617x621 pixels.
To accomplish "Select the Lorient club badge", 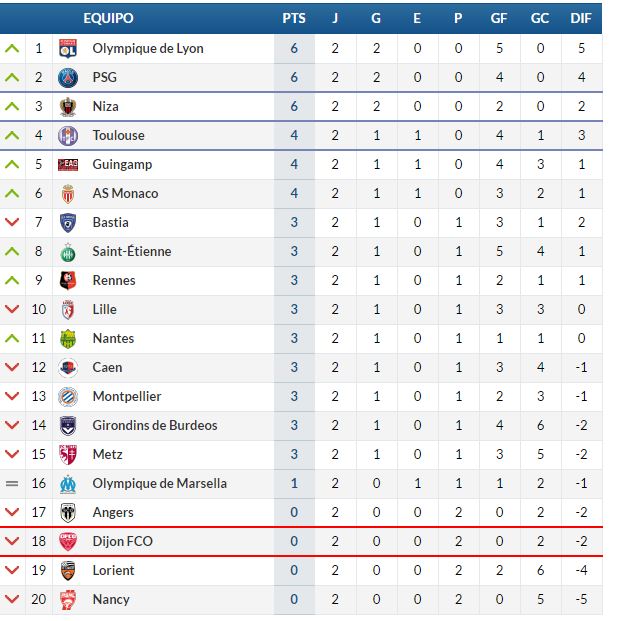I will (x=68, y=571).
